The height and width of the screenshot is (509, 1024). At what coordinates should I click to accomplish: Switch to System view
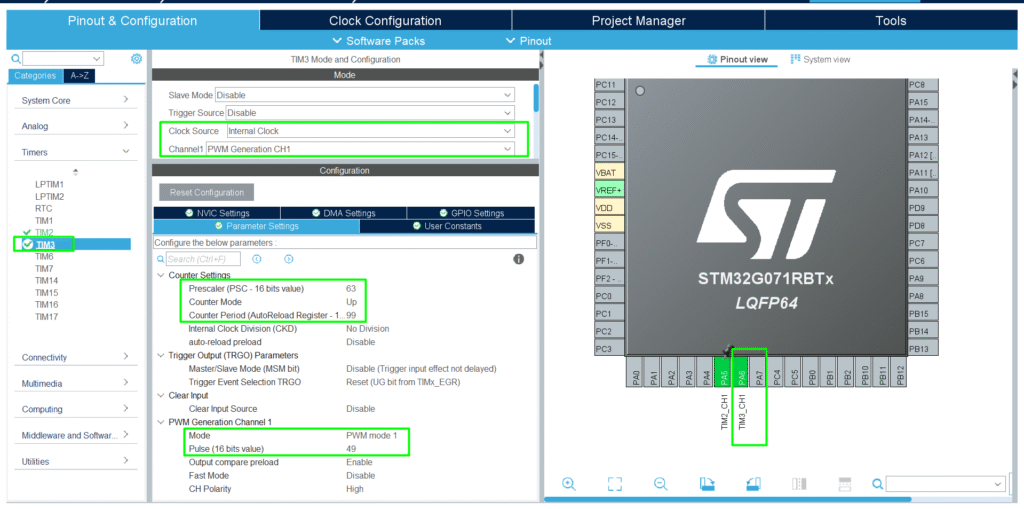click(820, 60)
